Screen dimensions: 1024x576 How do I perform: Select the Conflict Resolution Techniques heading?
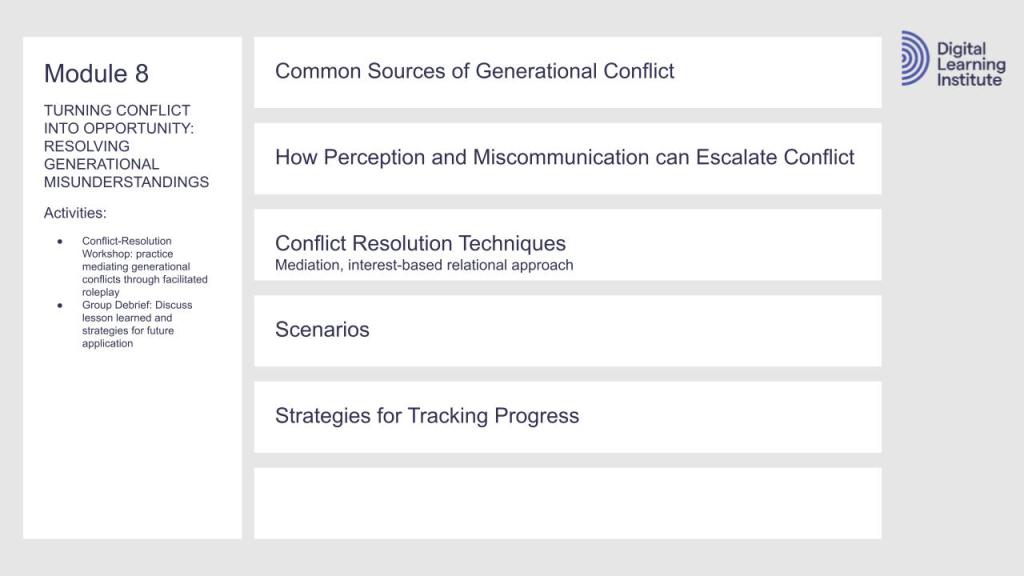pos(420,243)
